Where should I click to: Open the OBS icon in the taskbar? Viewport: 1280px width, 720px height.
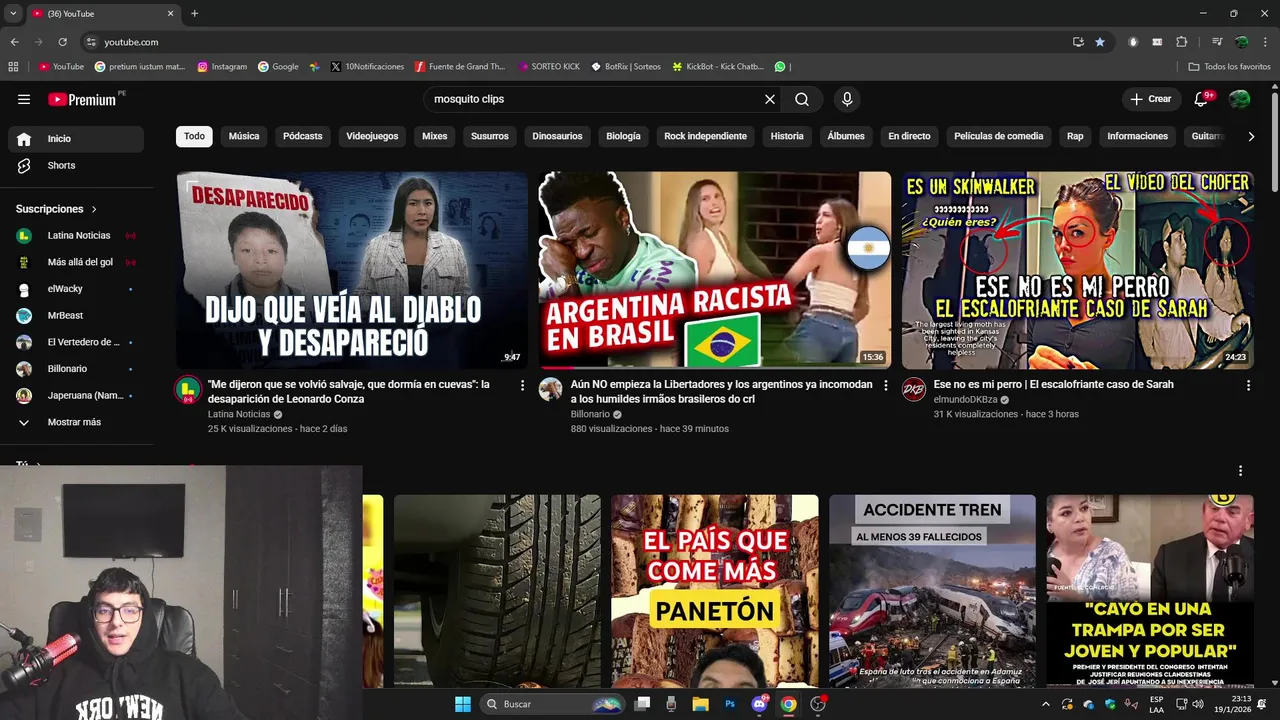click(818, 704)
